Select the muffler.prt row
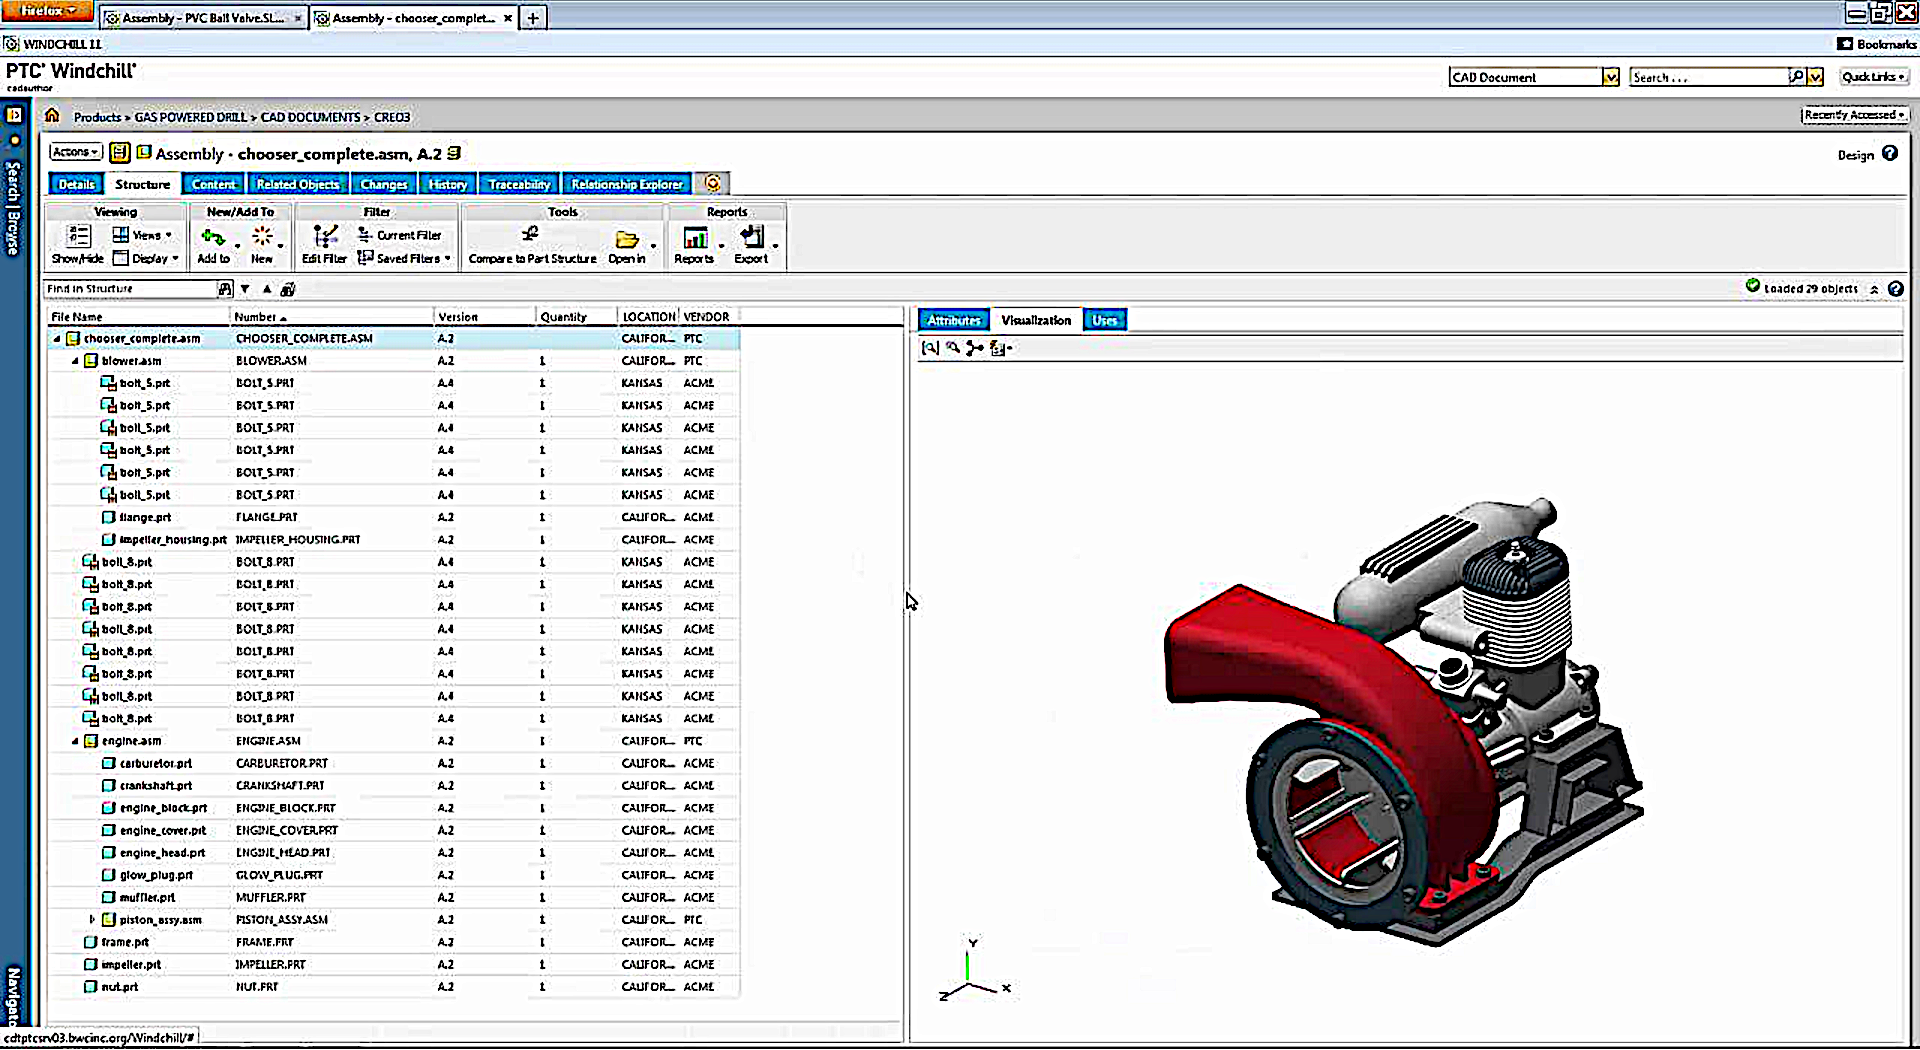 tap(394, 897)
